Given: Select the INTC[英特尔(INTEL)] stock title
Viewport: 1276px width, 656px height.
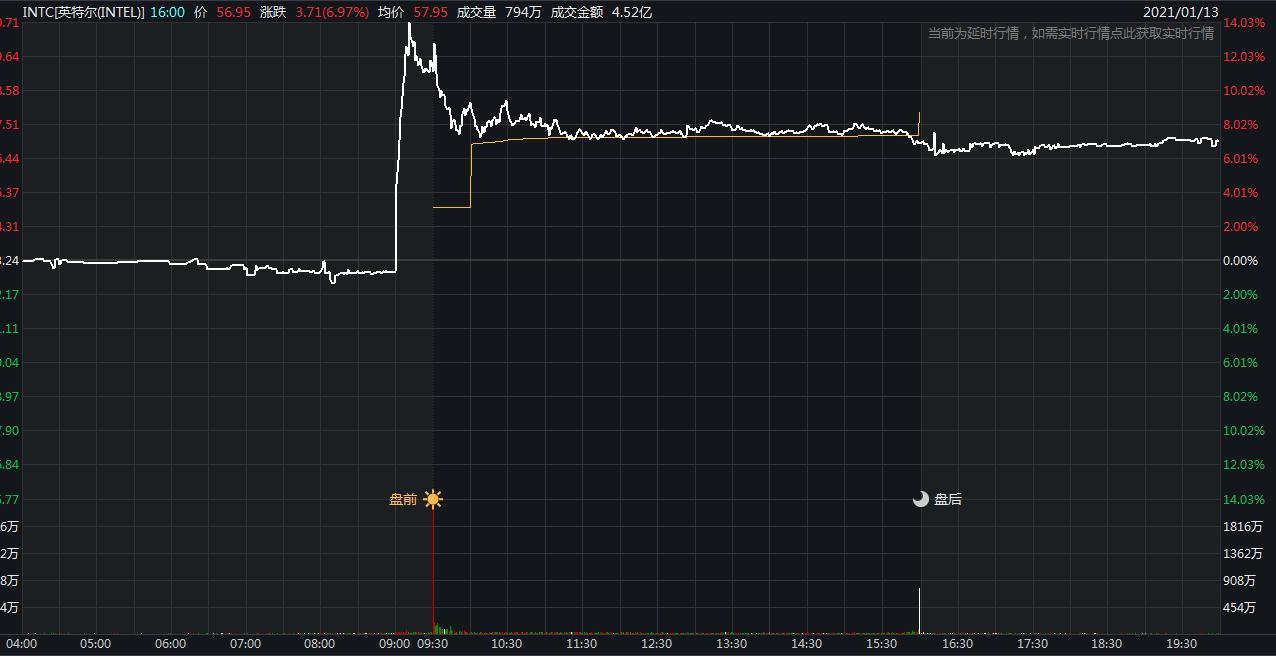Looking at the screenshot, I should click(x=83, y=12).
